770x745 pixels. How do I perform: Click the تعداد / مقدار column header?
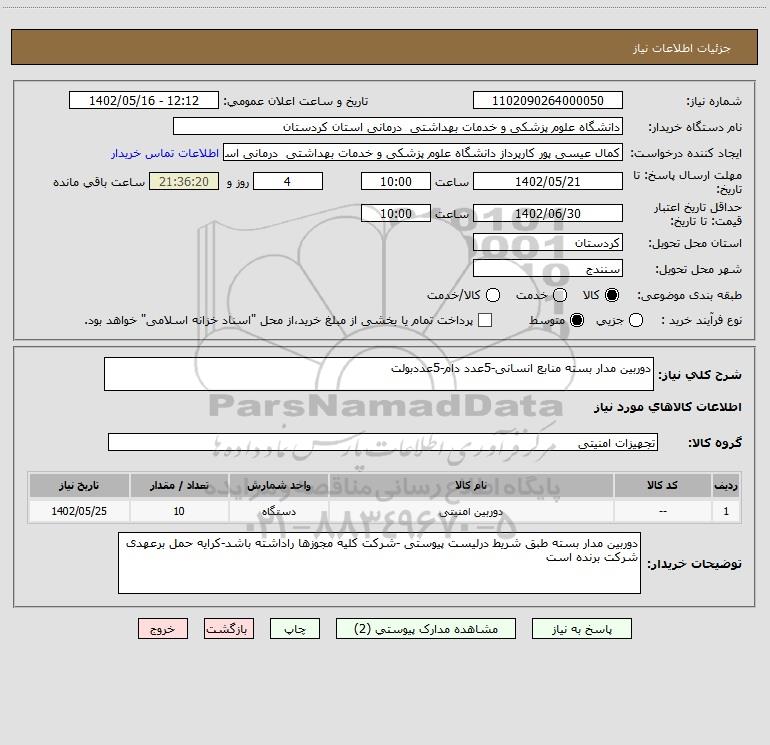pos(179,486)
